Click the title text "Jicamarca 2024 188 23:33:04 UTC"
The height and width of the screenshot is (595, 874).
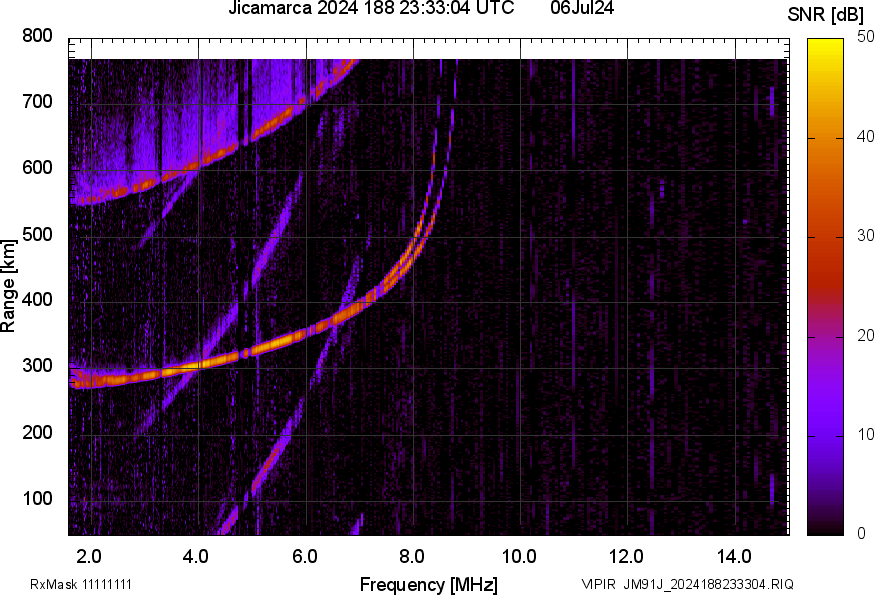coord(371,8)
